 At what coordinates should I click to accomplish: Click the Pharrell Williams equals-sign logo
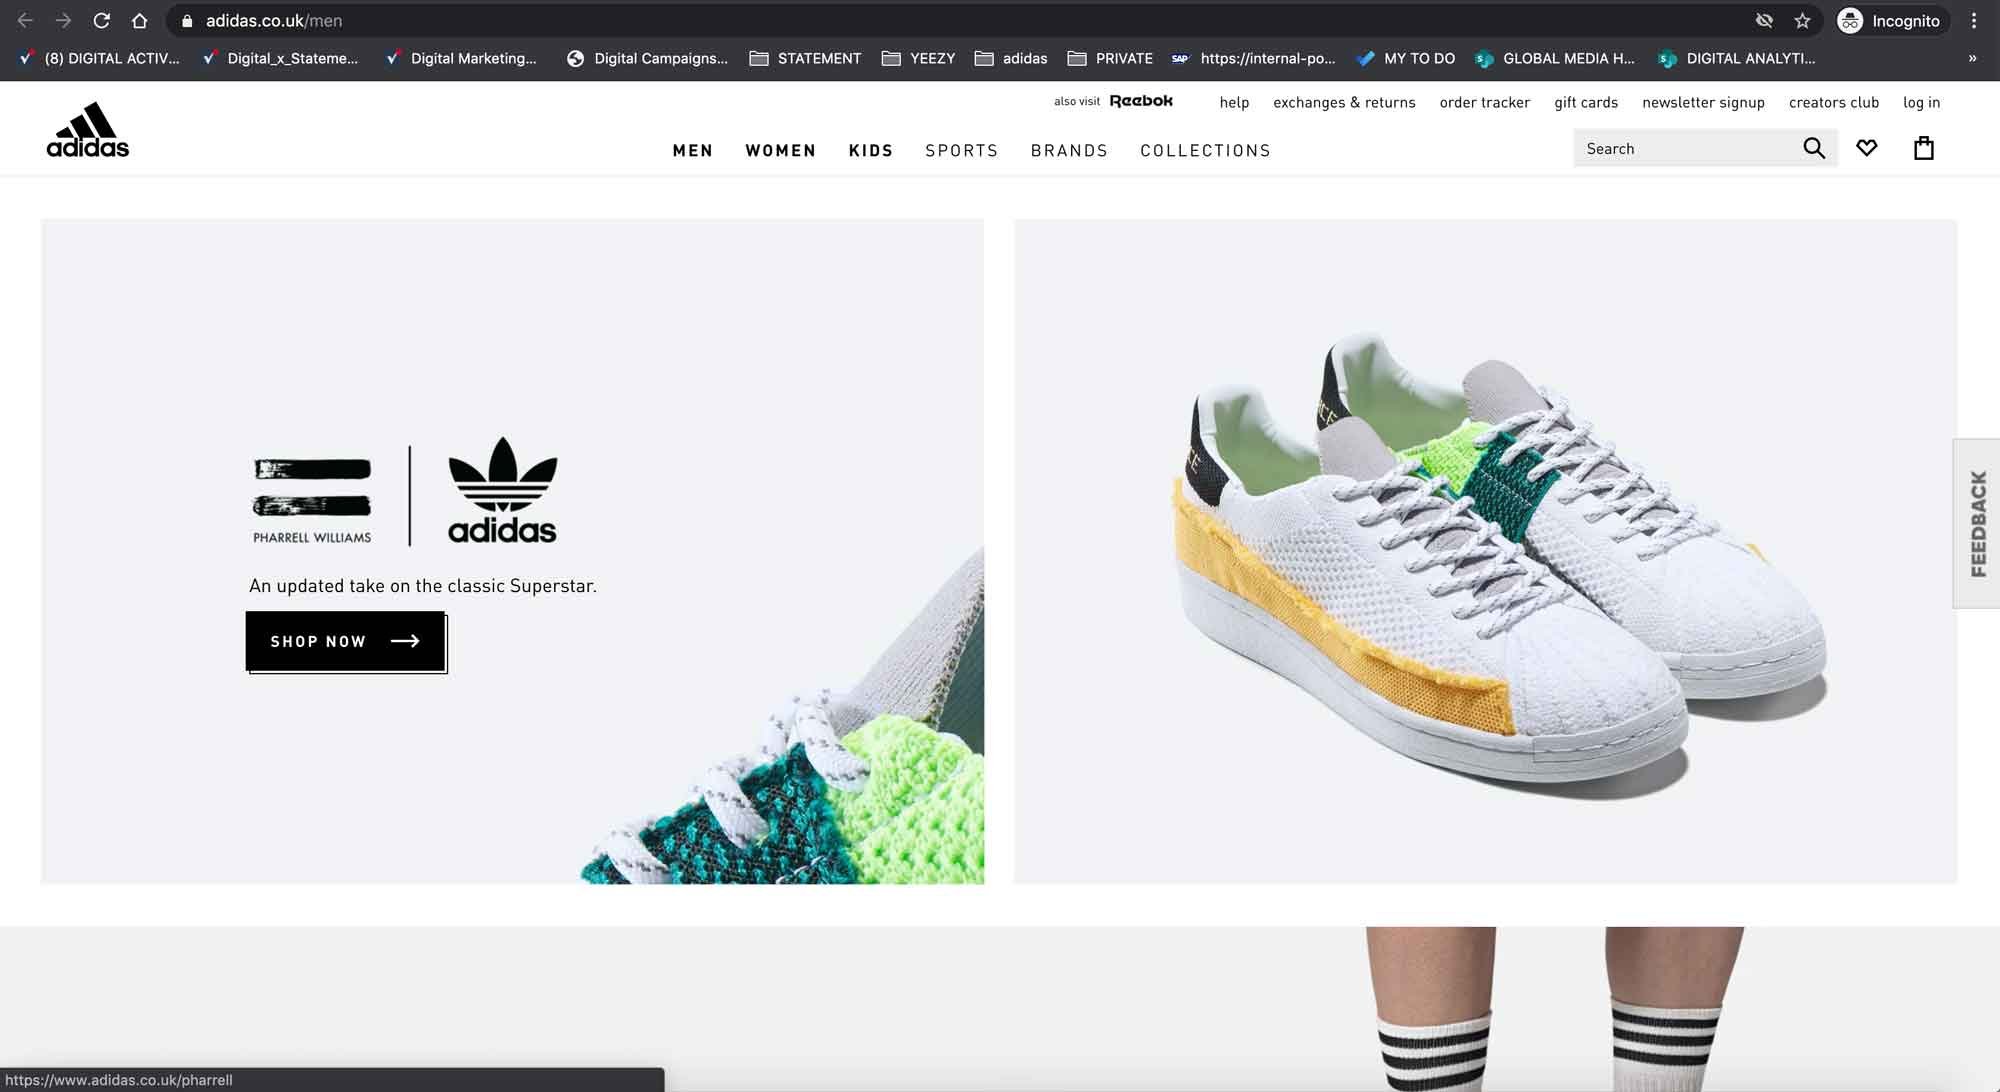pos(312,499)
